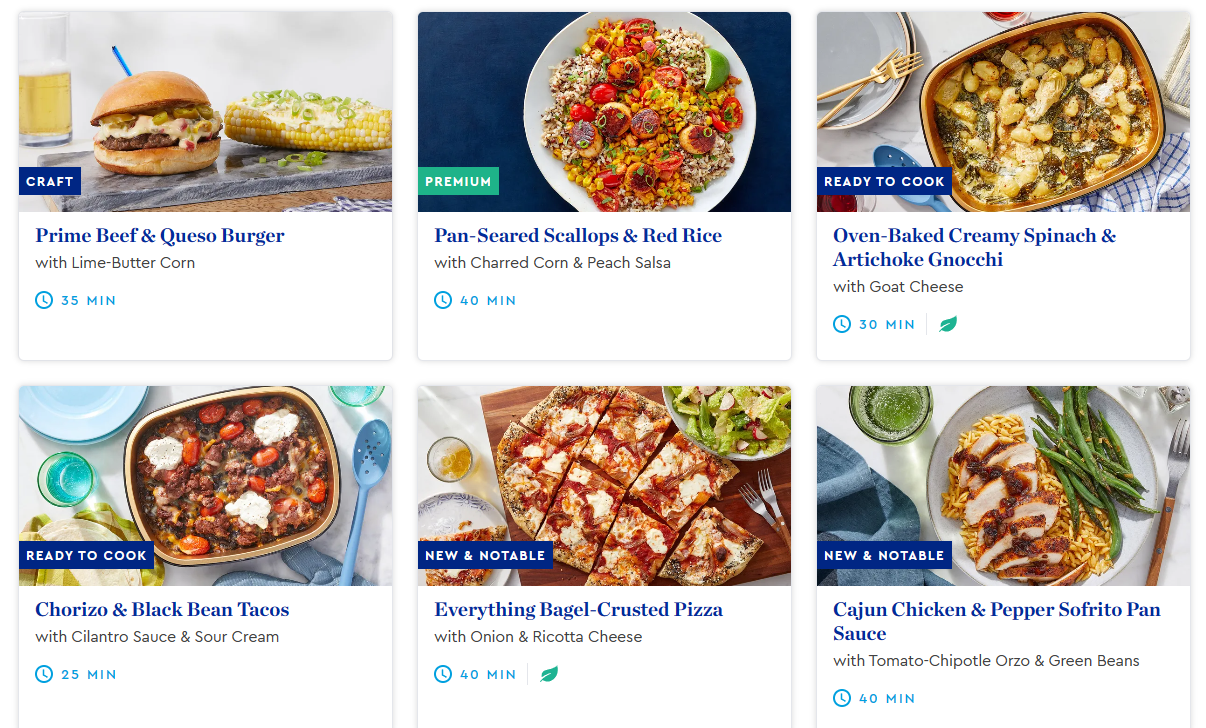Viewport: 1206px width, 728px height.
Task: Select the green leaf icon on the Gnocchi card
Action: click(947, 323)
